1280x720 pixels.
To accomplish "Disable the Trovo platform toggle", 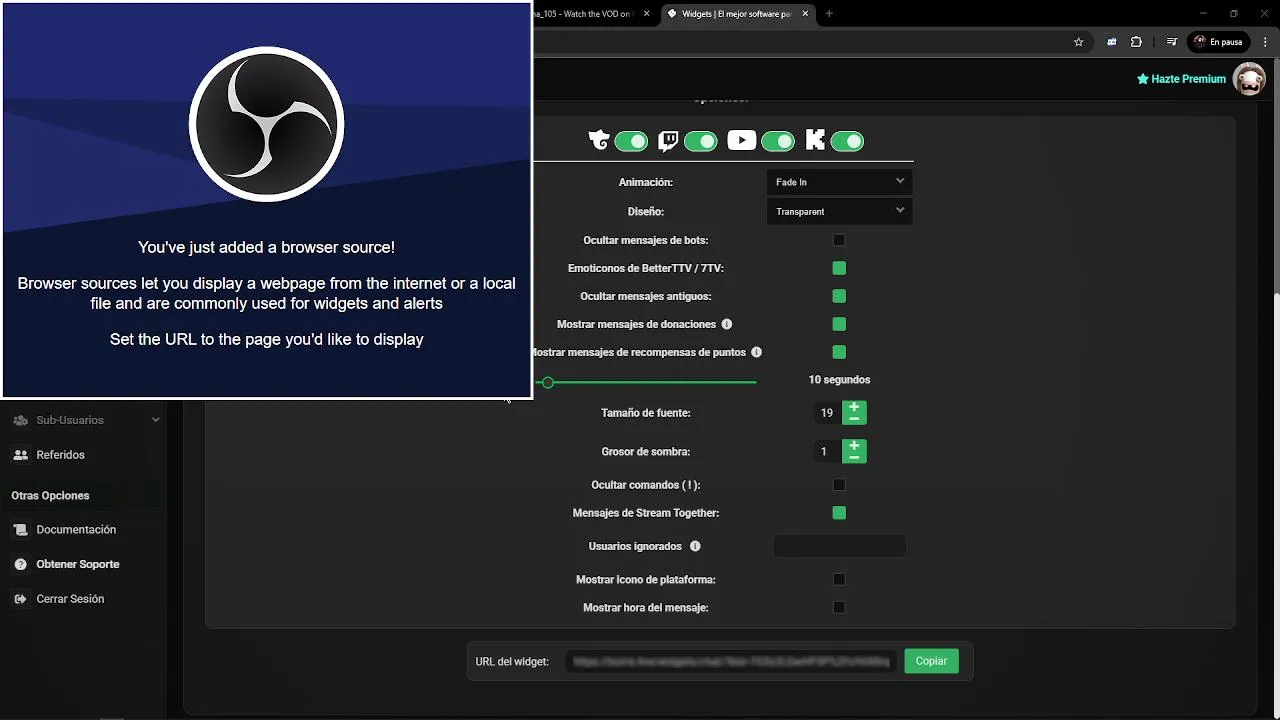I will point(631,141).
